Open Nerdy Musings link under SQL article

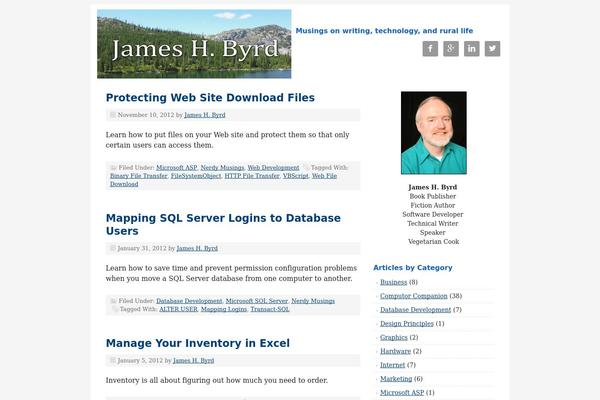[313, 301]
